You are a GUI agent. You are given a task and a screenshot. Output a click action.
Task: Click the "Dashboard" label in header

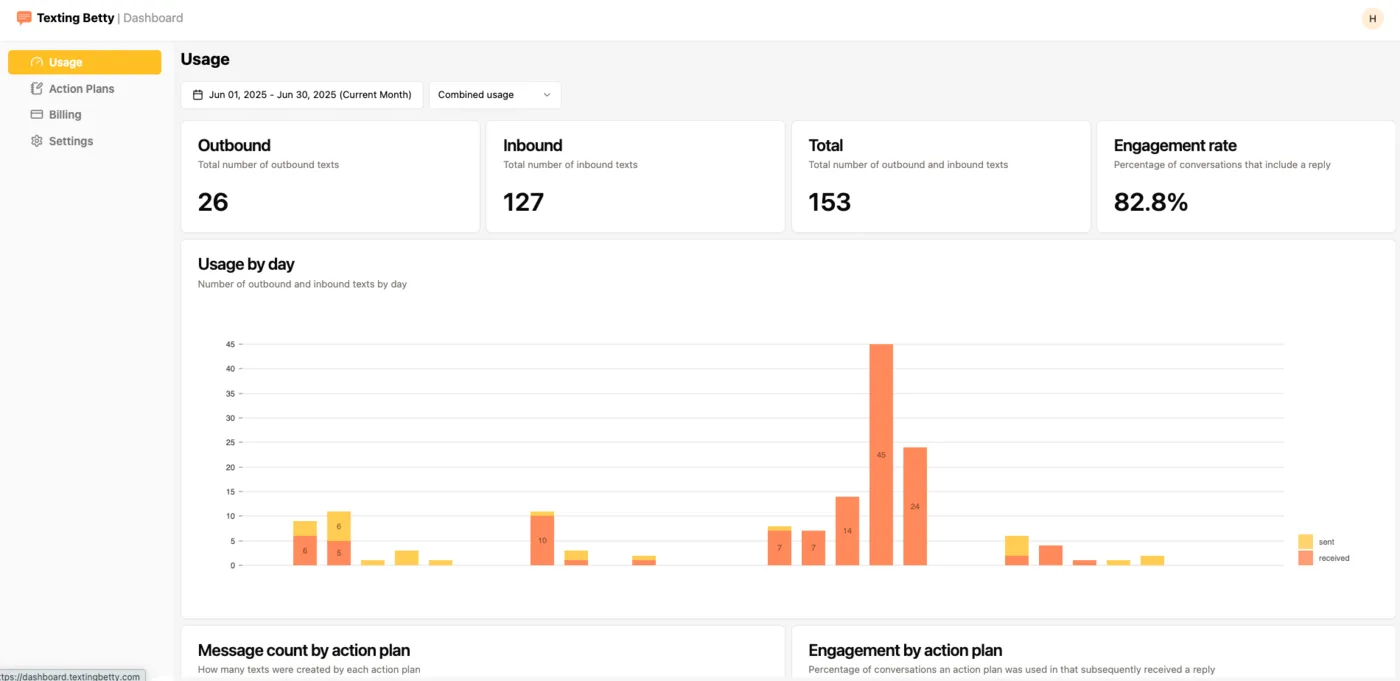(x=153, y=18)
